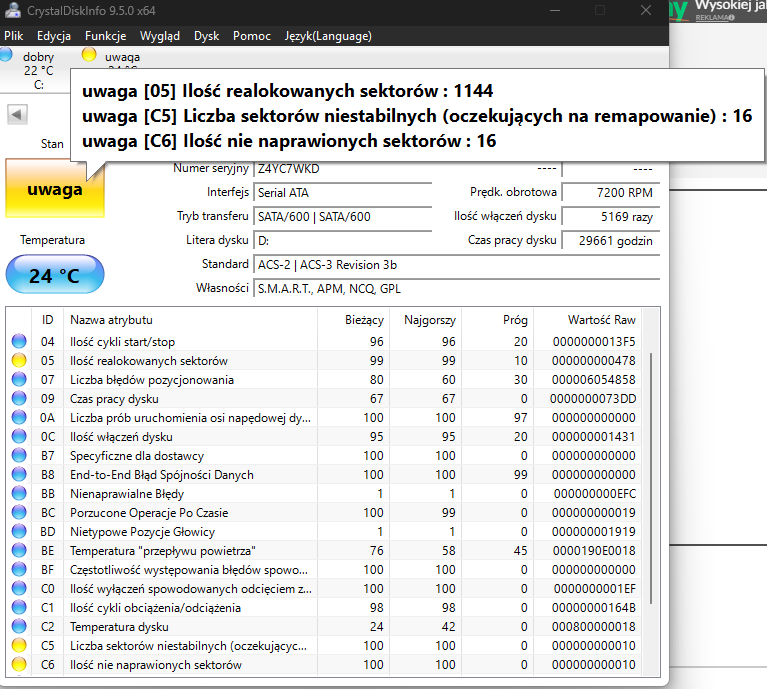
Task: Open the Dysk menu
Action: (206, 36)
